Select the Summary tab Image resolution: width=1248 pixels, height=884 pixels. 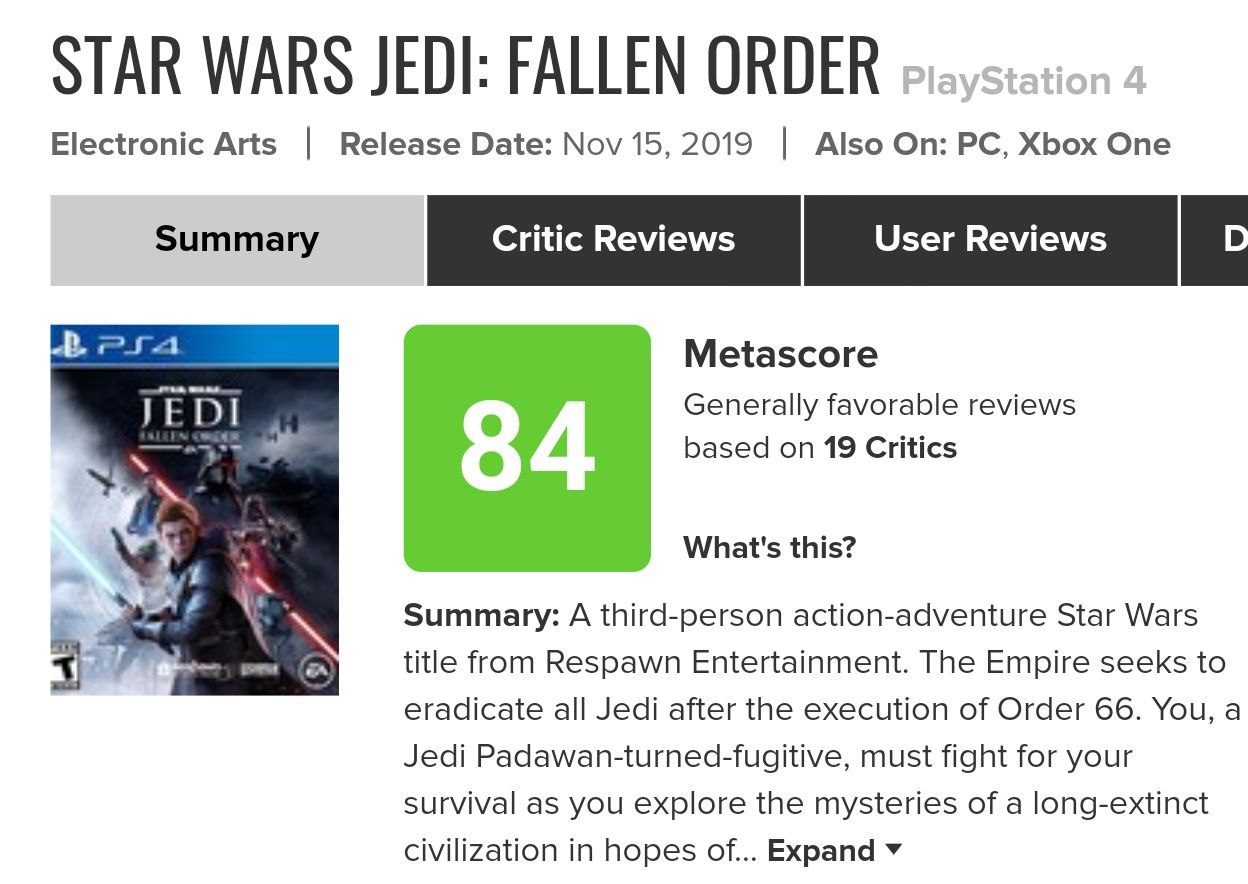click(237, 240)
